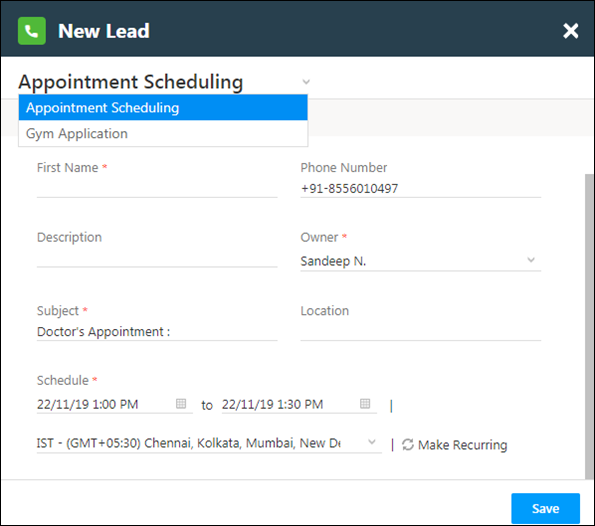Close the New Lead dialog
The height and width of the screenshot is (526, 595).
point(570,31)
